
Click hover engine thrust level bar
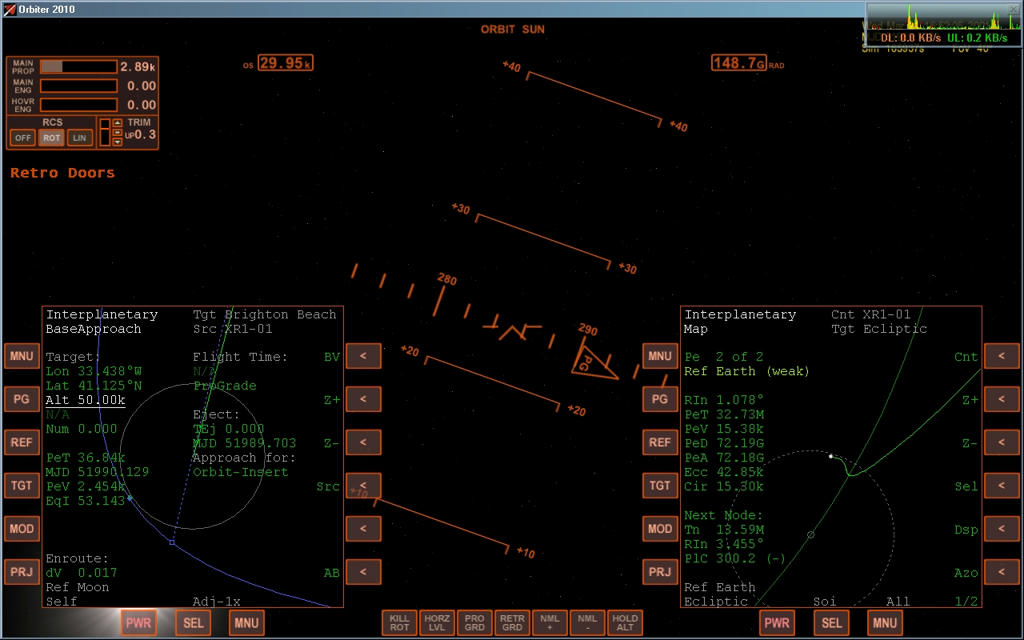click(79, 104)
